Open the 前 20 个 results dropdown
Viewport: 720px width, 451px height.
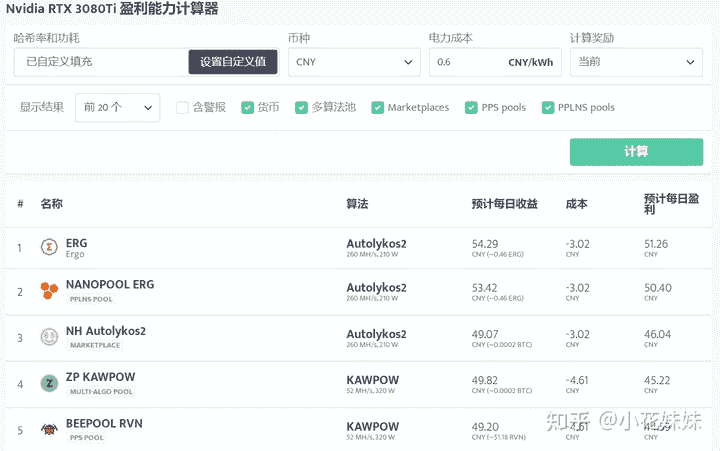(x=117, y=107)
